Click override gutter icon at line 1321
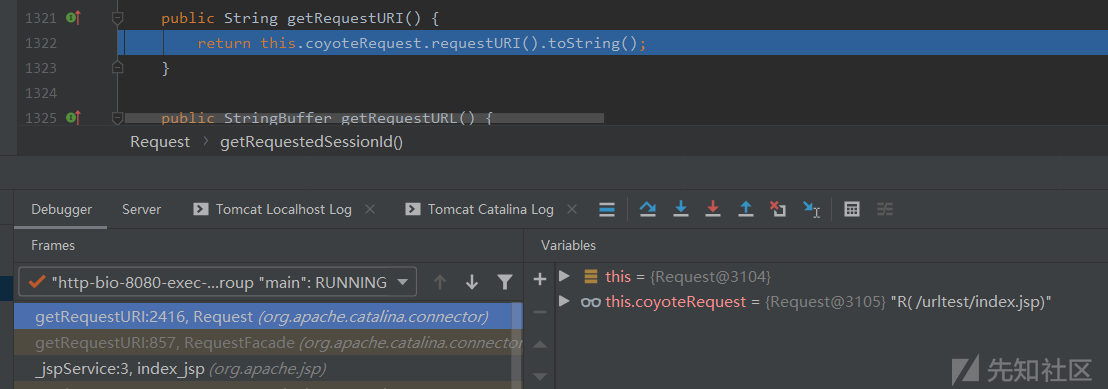 click(x=73, y=18)
